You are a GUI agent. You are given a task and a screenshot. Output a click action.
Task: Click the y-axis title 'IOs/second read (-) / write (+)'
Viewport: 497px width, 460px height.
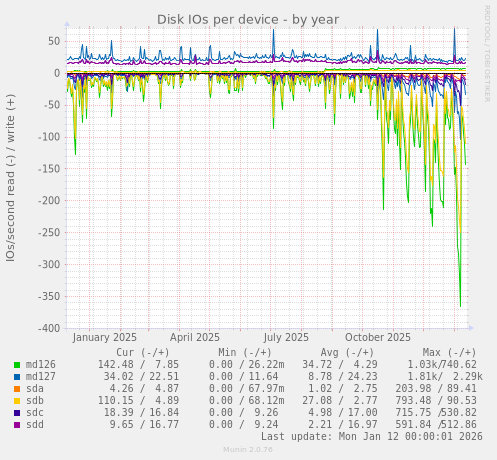pyautogui.click(x=10, y=178)
